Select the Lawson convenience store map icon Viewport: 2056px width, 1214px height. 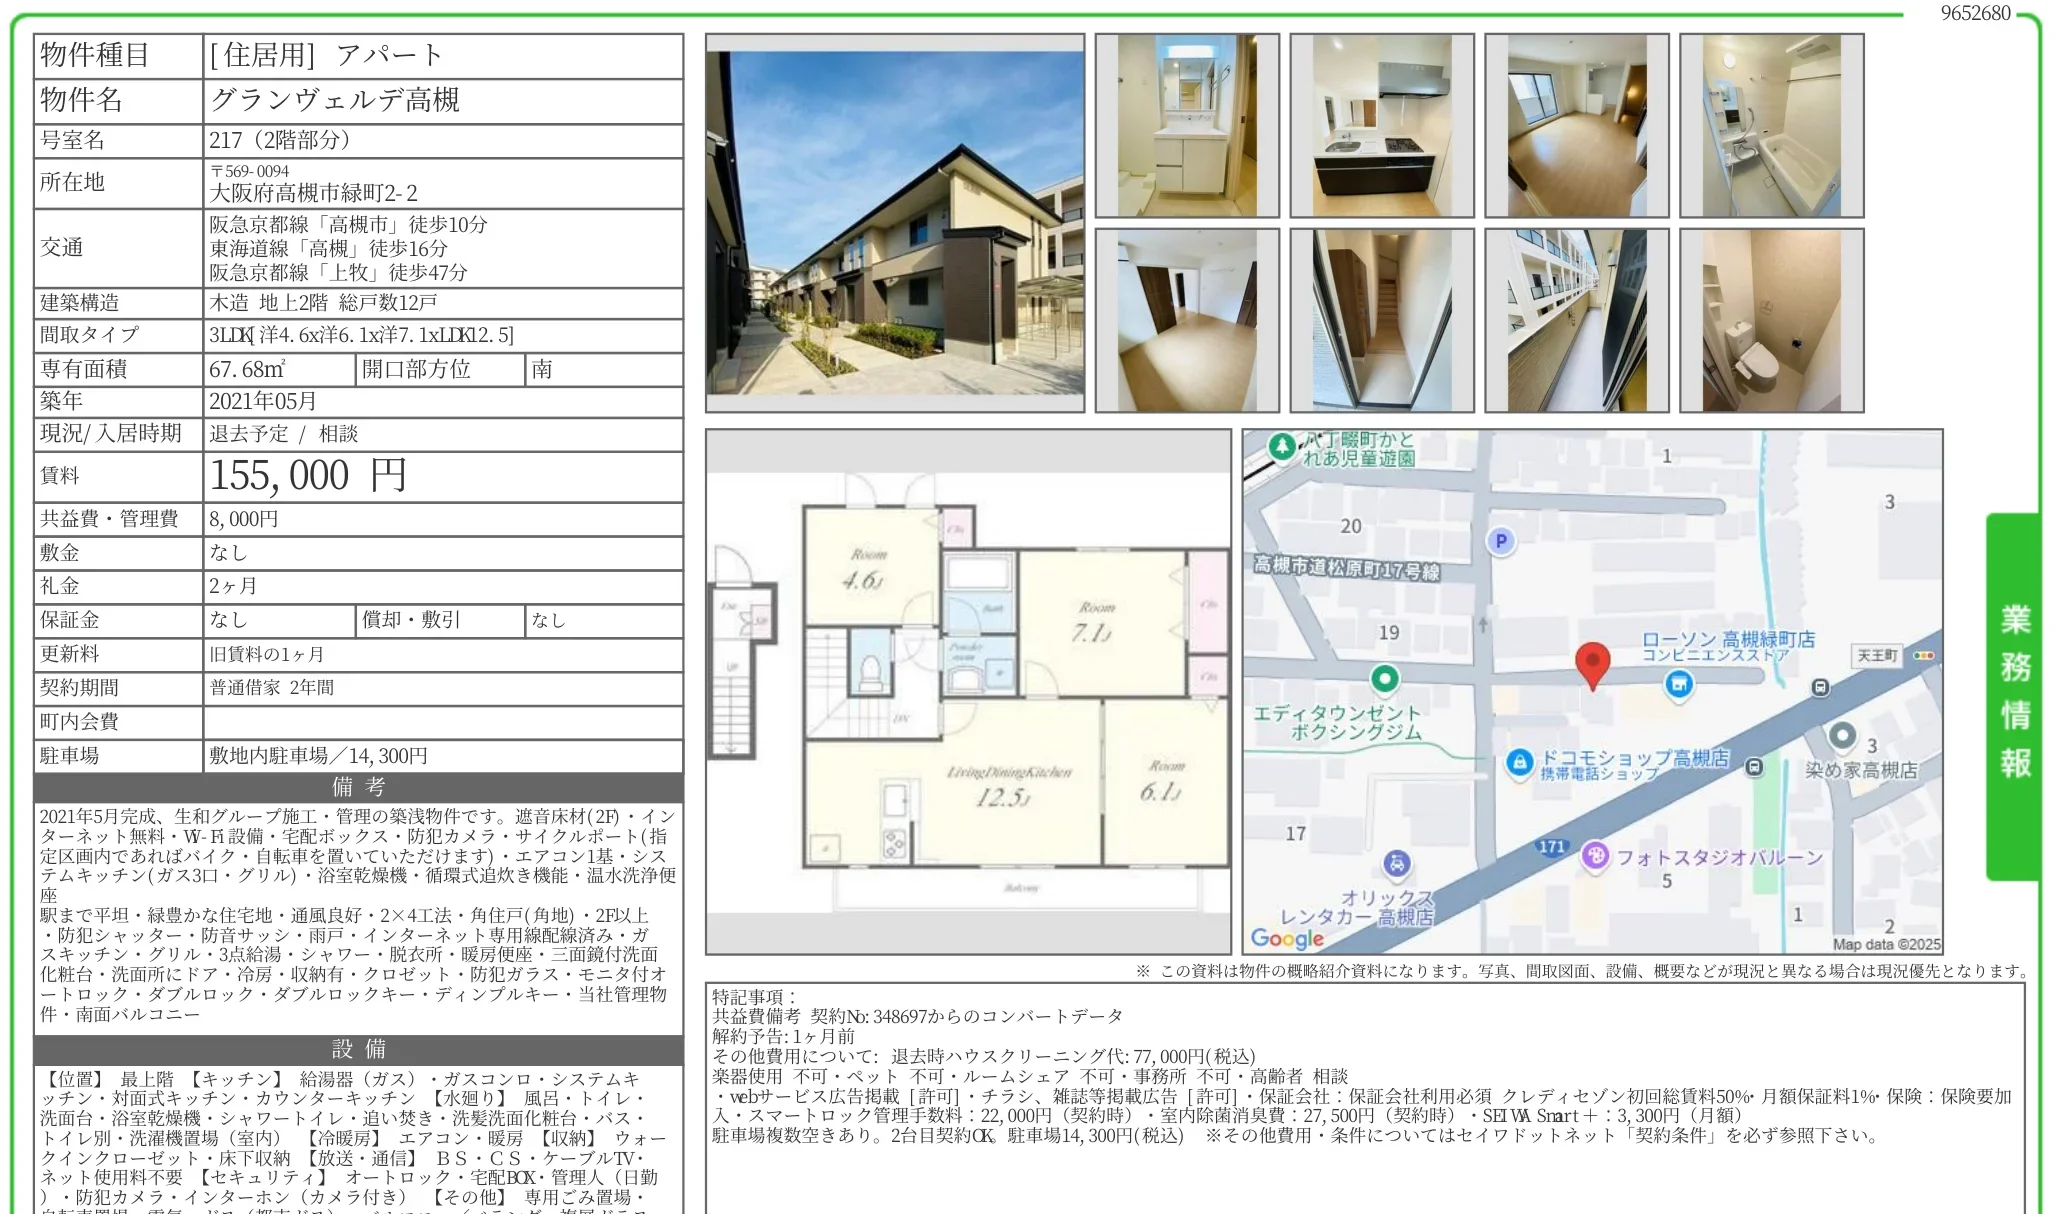pos(1679,685)
